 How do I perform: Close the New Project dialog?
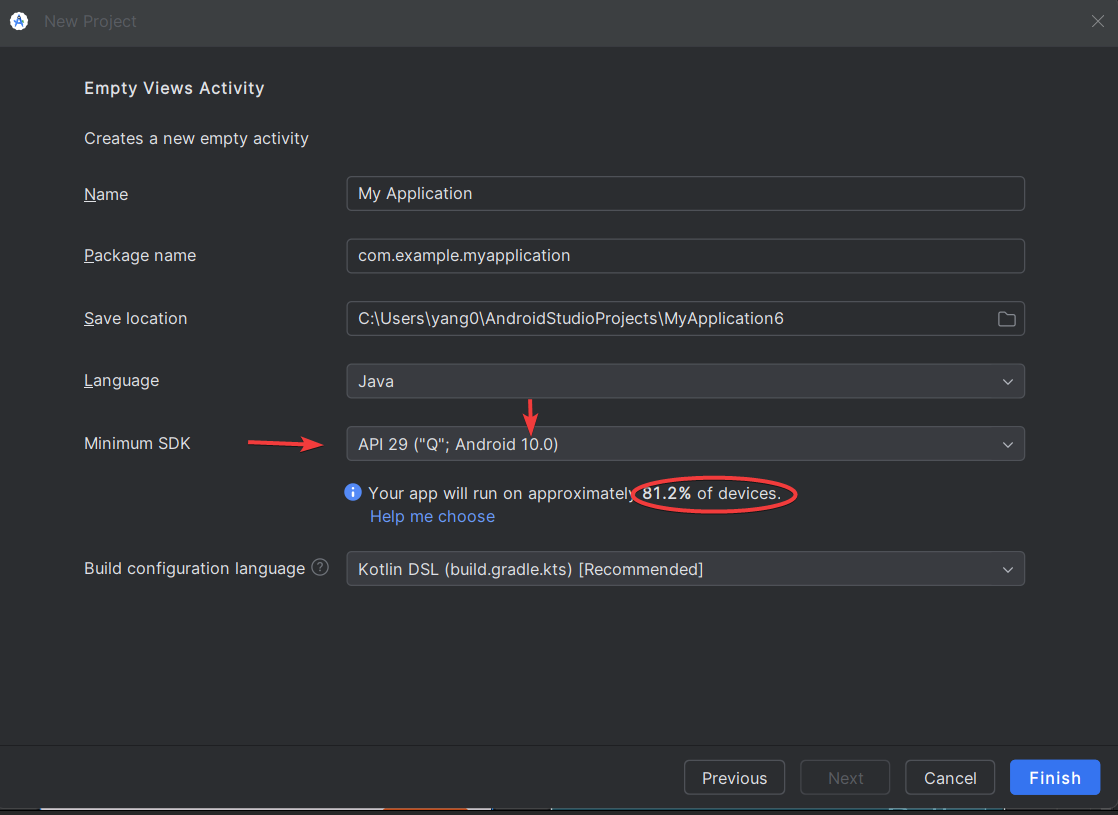pos(1097,21)
